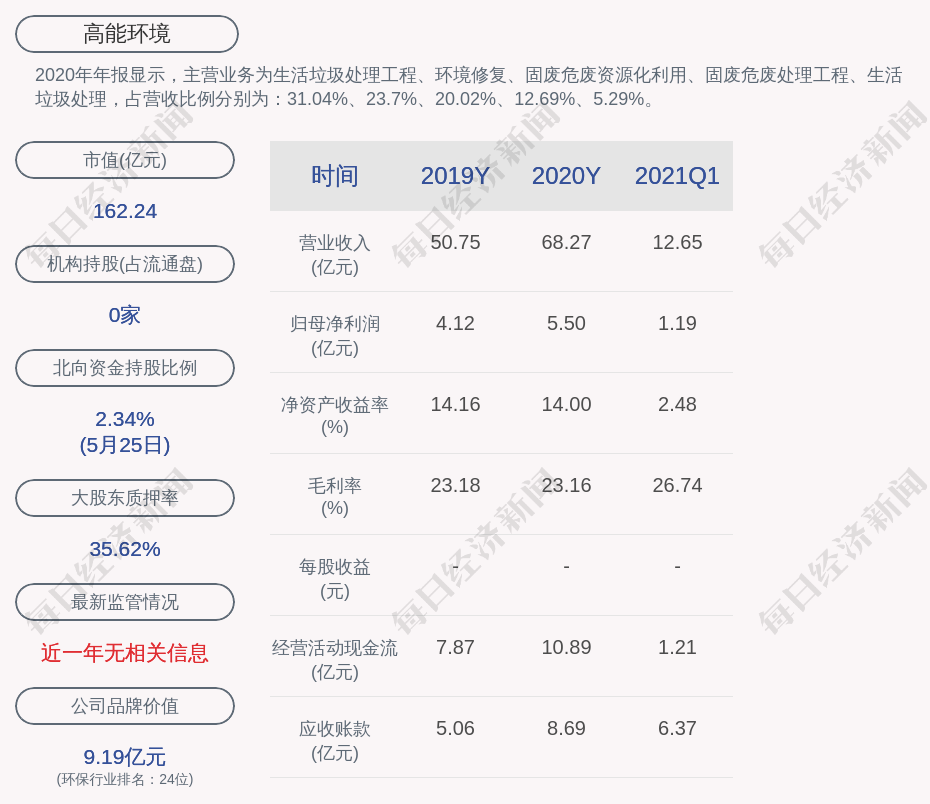The image size is (930, 804).
Task: Select gross margin value 26.74
Action: pos(677,485)
